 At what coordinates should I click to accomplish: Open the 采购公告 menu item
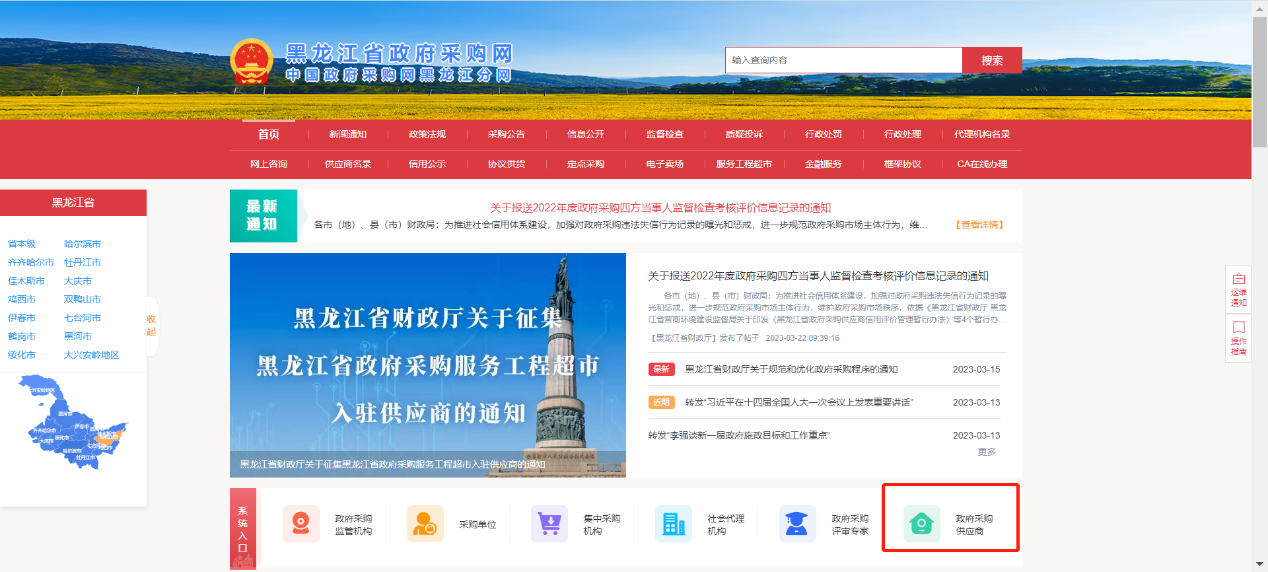(x=506, y=135)
